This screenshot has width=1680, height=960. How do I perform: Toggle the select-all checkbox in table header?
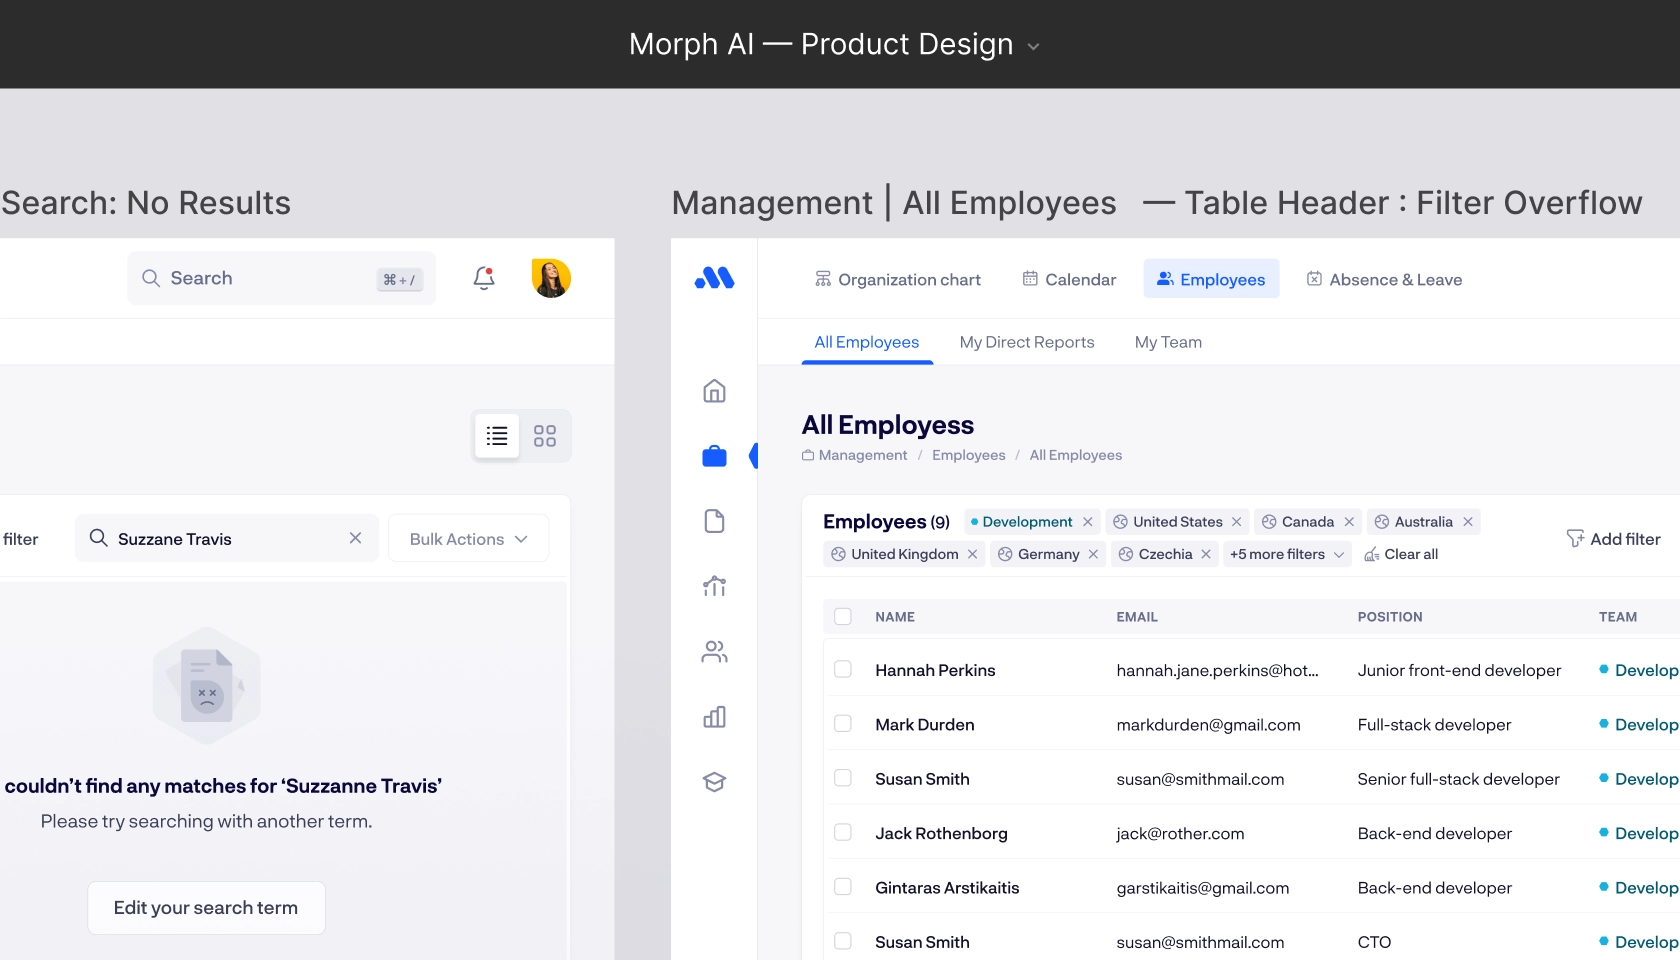tap(843, 617)
